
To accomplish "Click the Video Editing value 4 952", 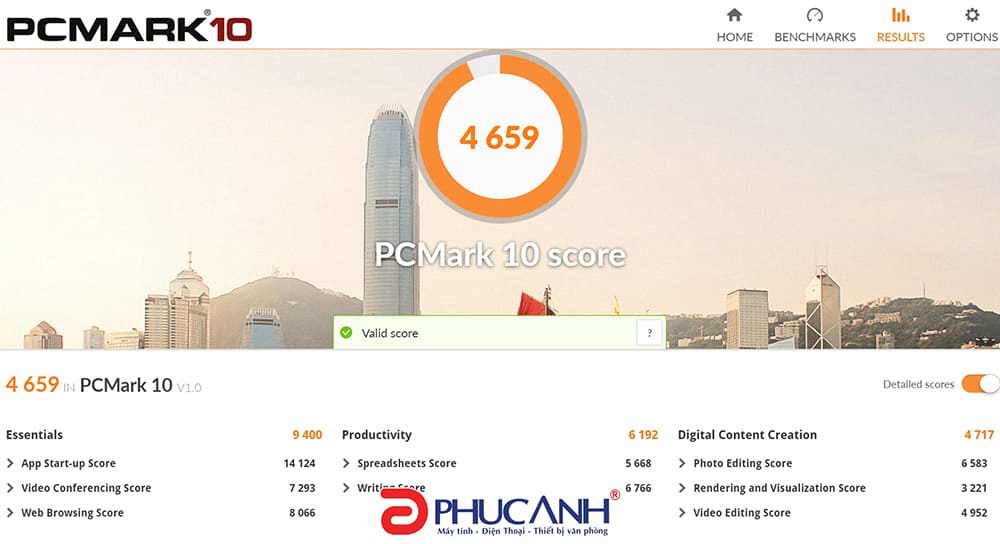I will pyautogui.click(x=974, y=513).
